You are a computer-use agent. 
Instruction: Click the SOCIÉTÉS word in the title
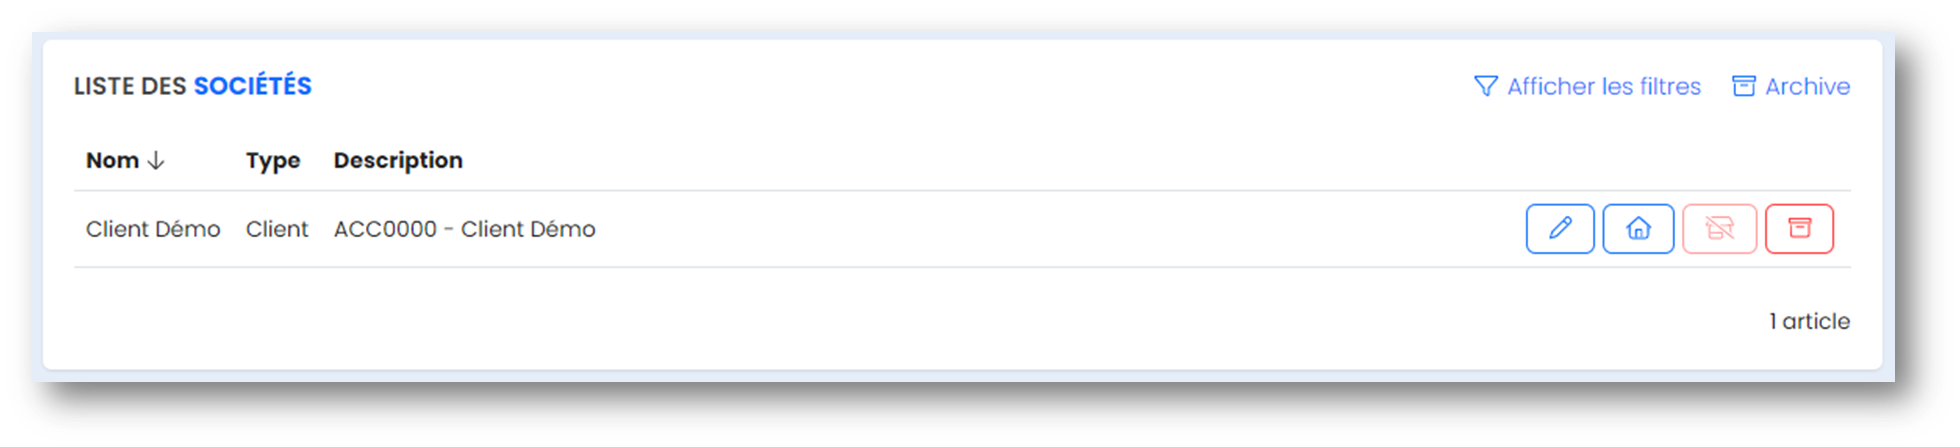coord(253,86)
